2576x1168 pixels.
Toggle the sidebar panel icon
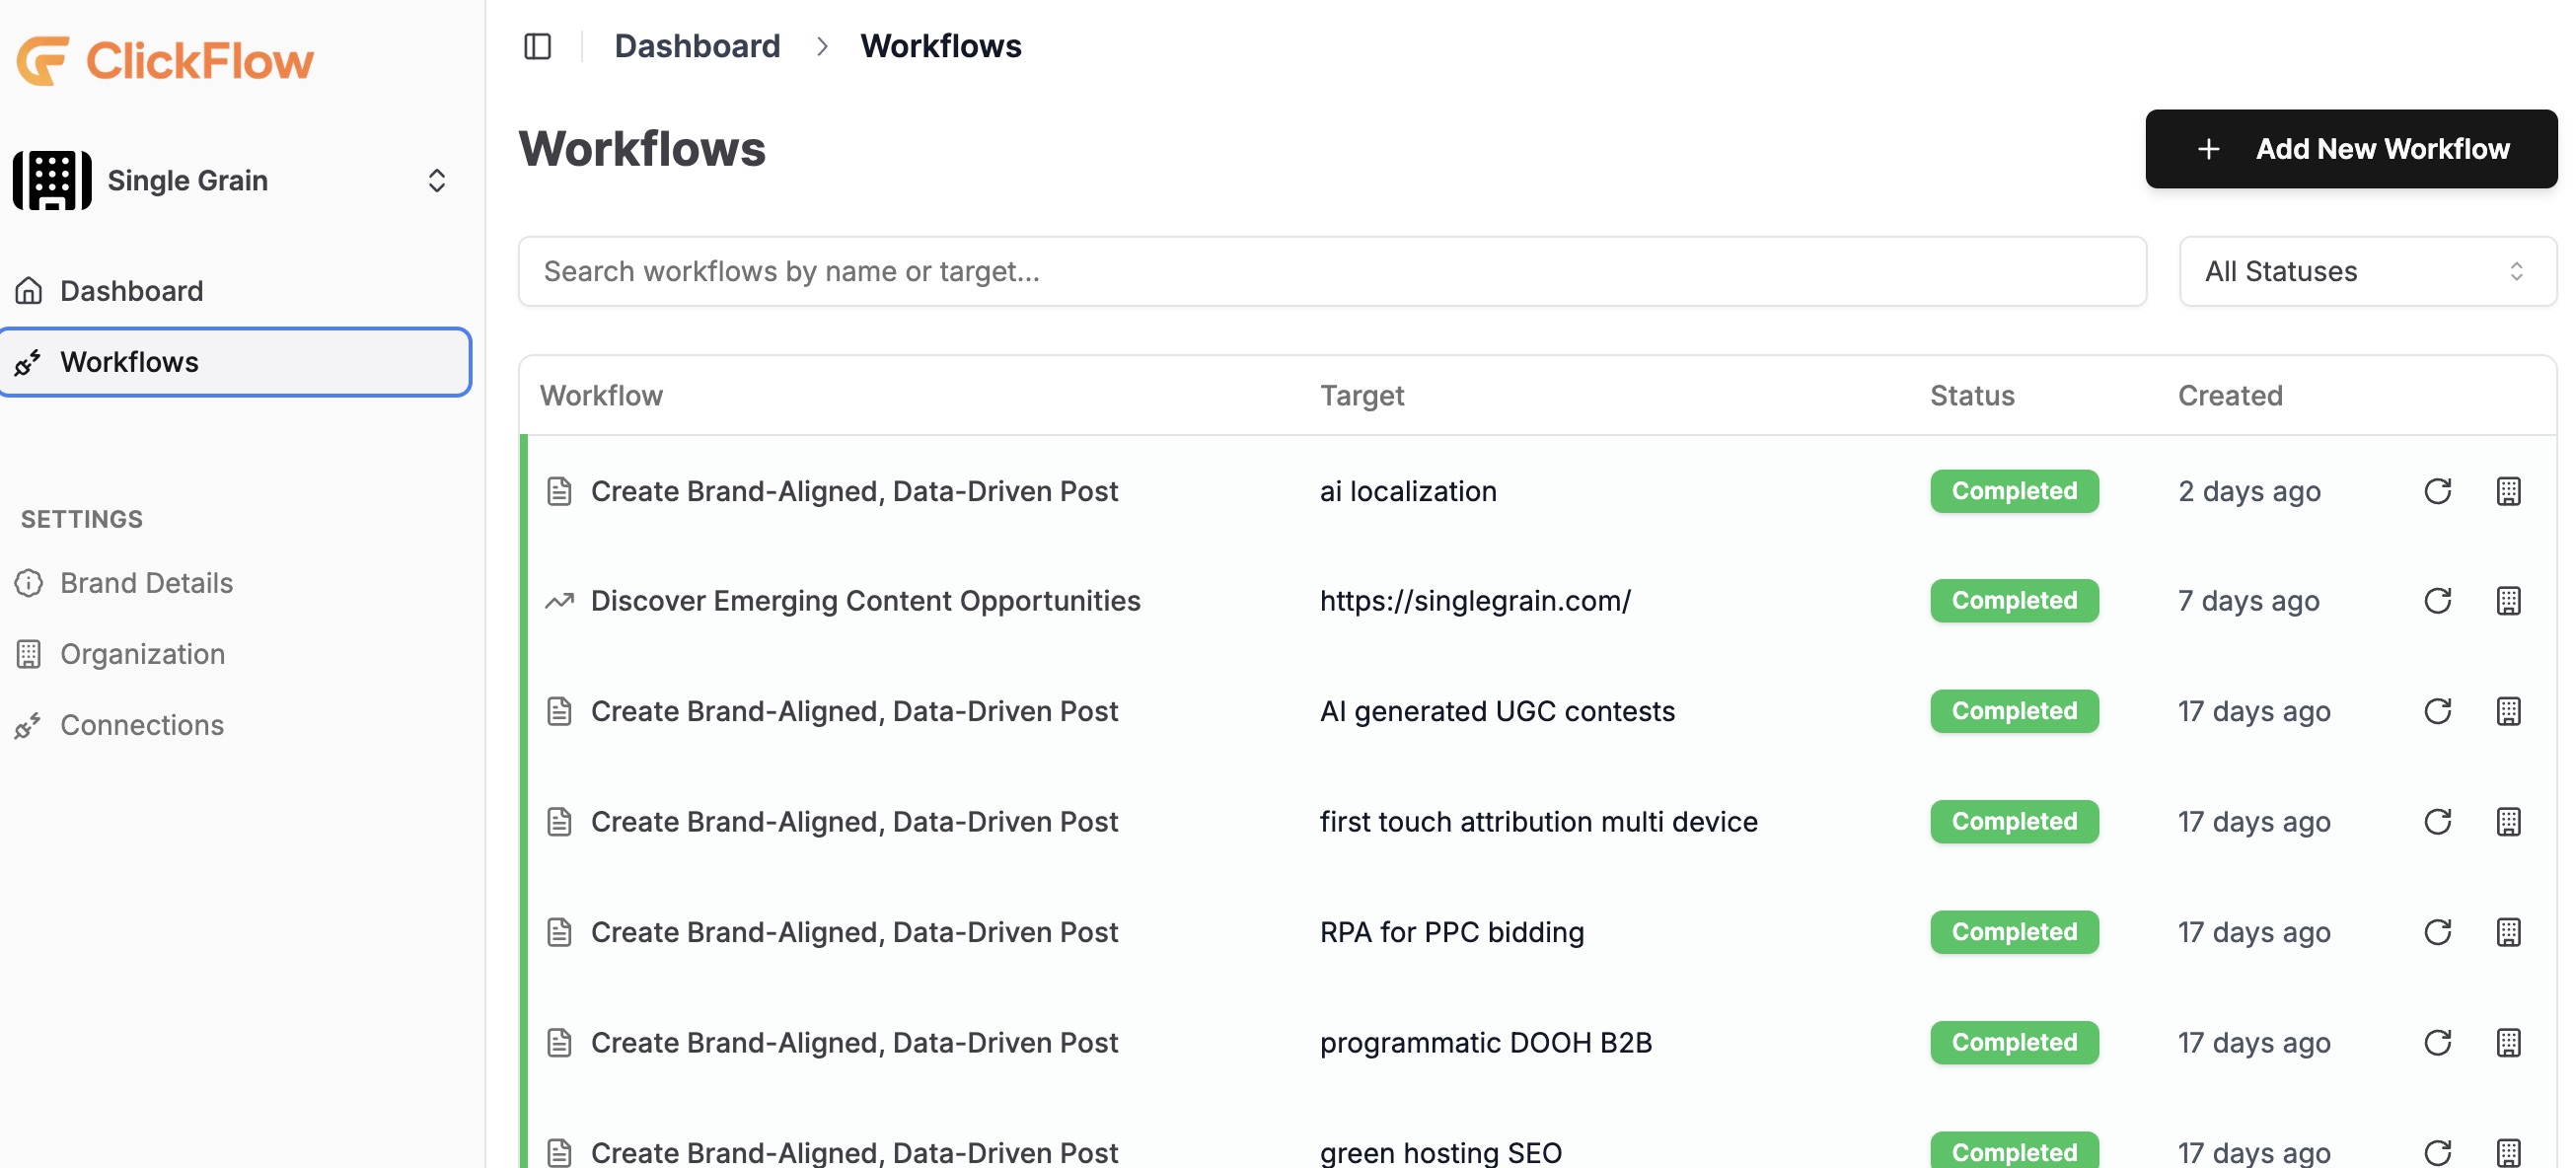tap(537, 46)
